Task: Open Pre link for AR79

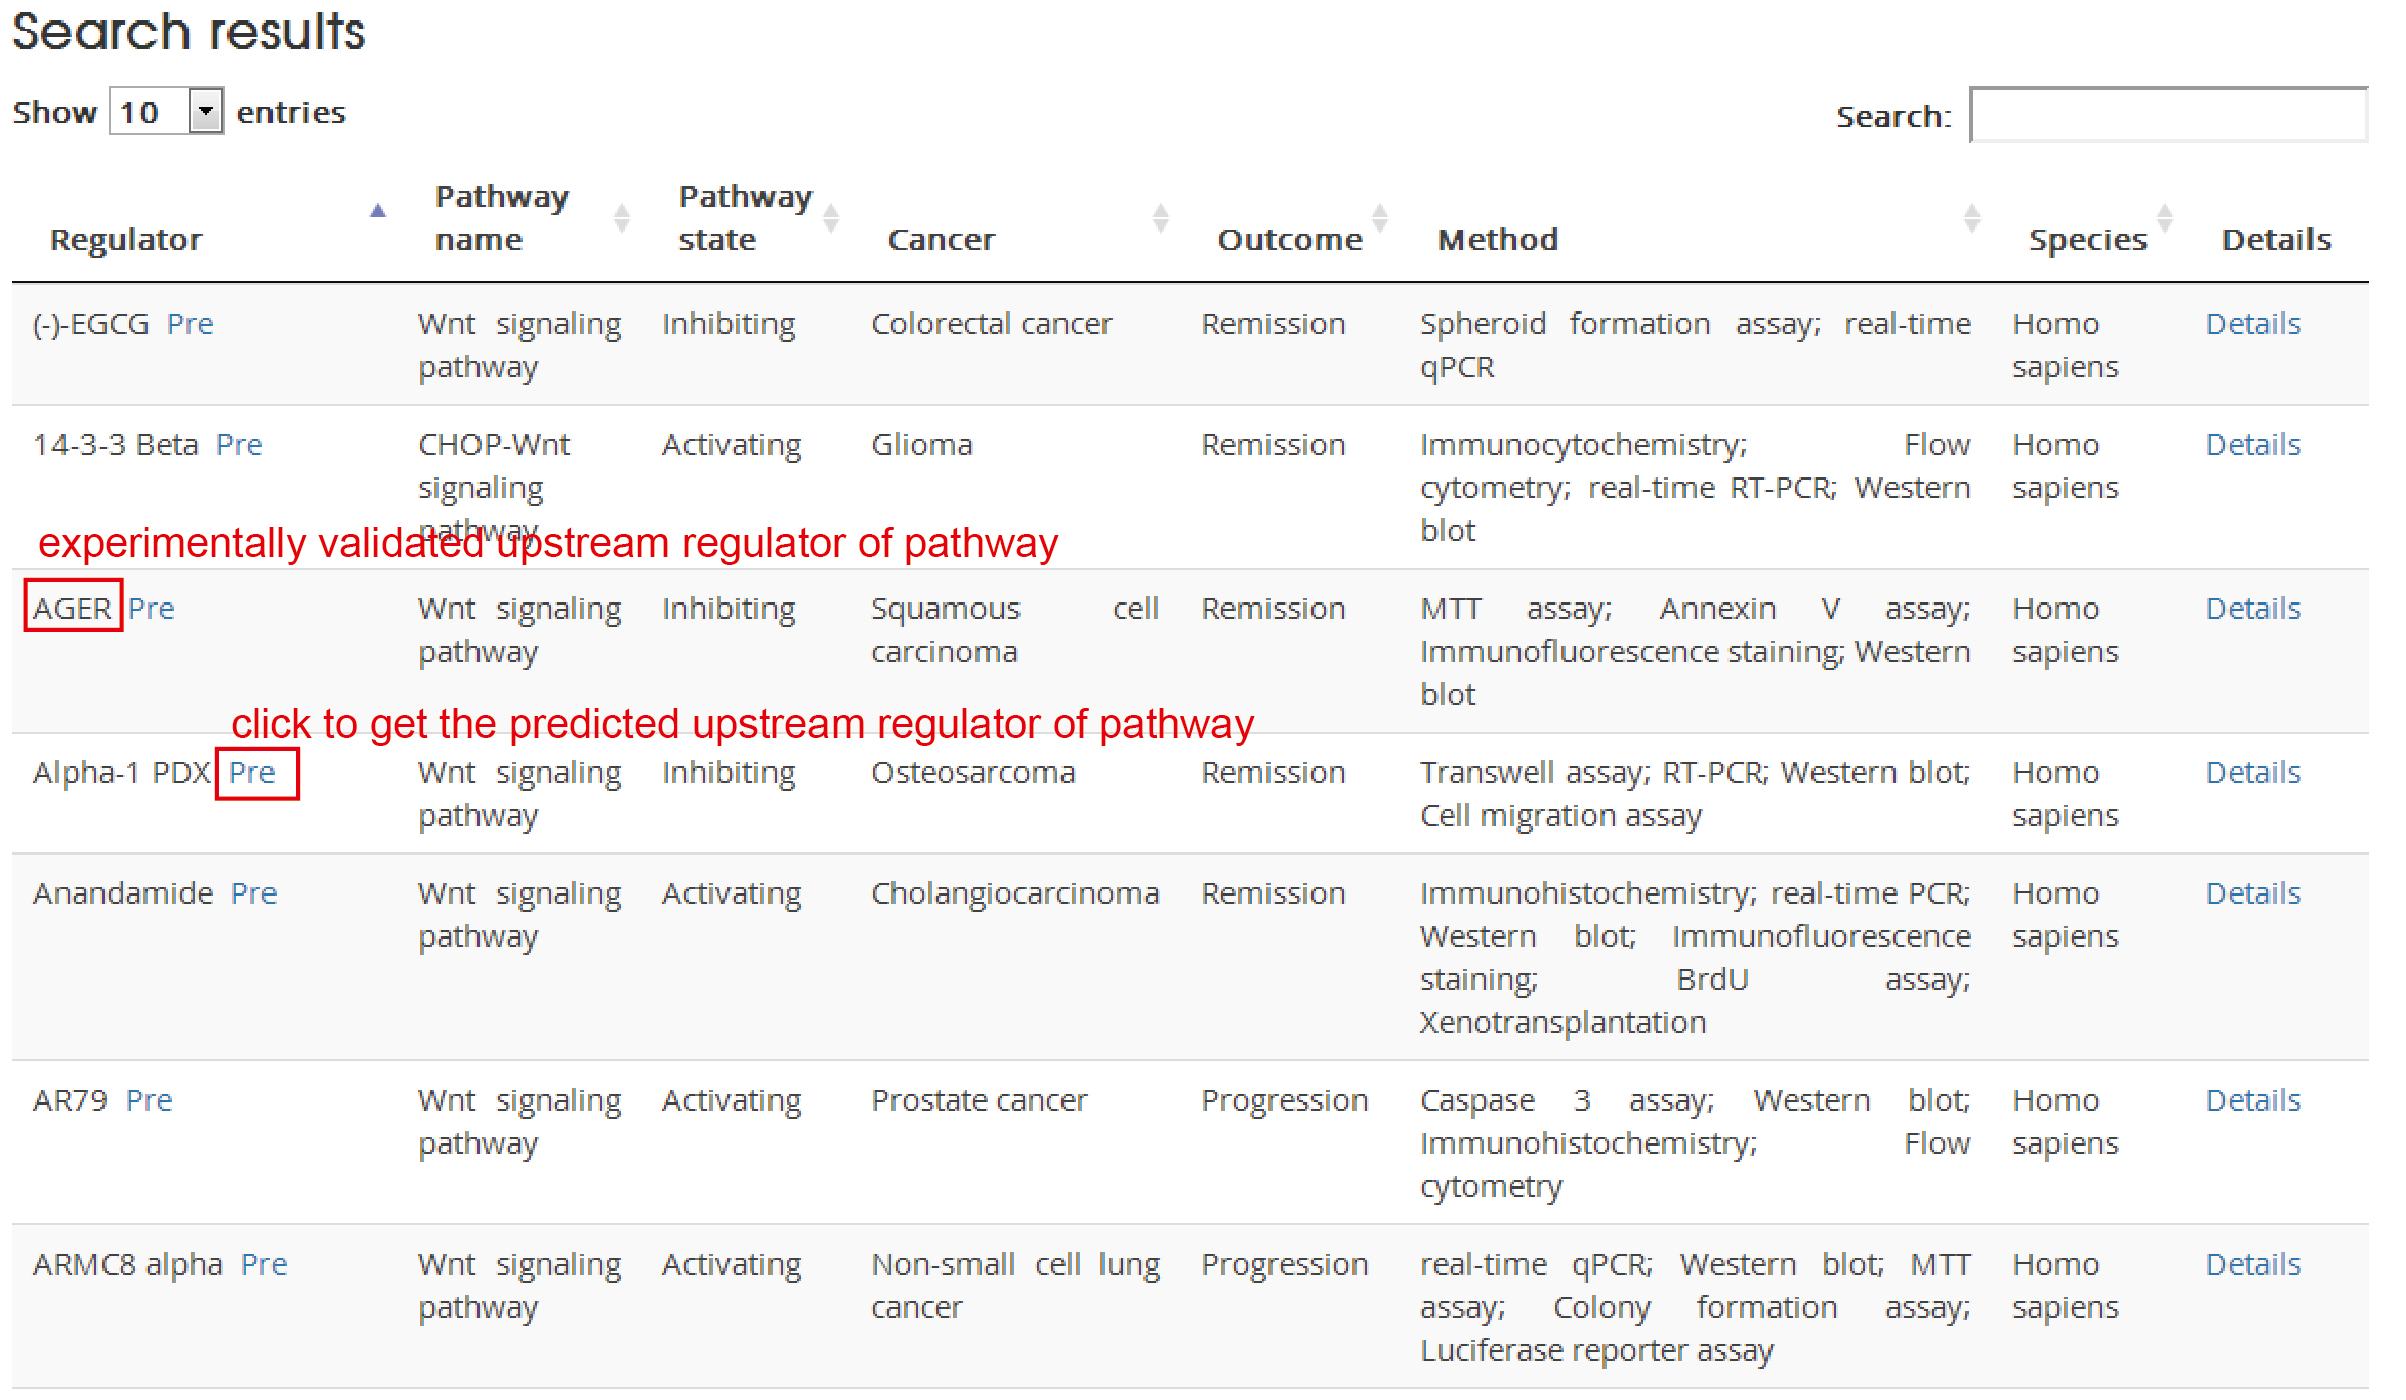Action: (x=149, y=1101)
